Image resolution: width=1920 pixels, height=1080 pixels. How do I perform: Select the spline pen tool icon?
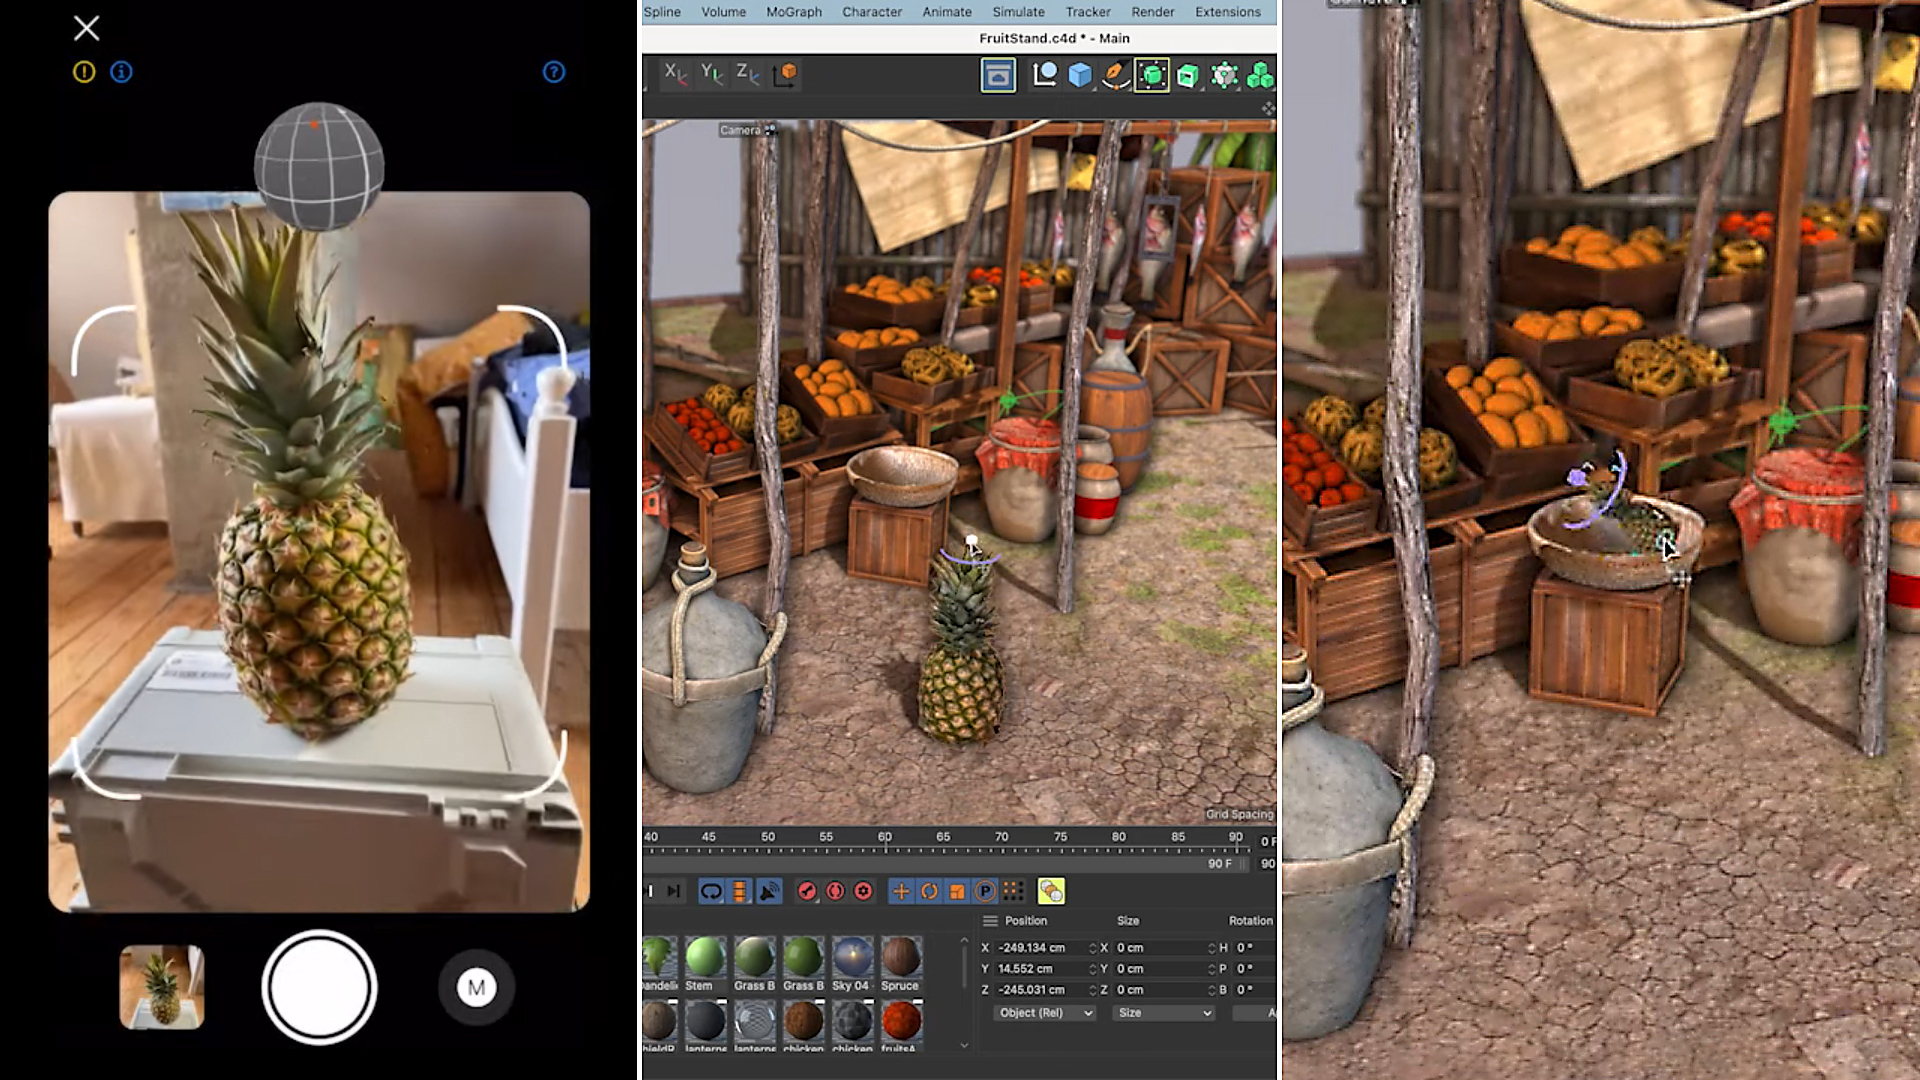(1117, 75)
